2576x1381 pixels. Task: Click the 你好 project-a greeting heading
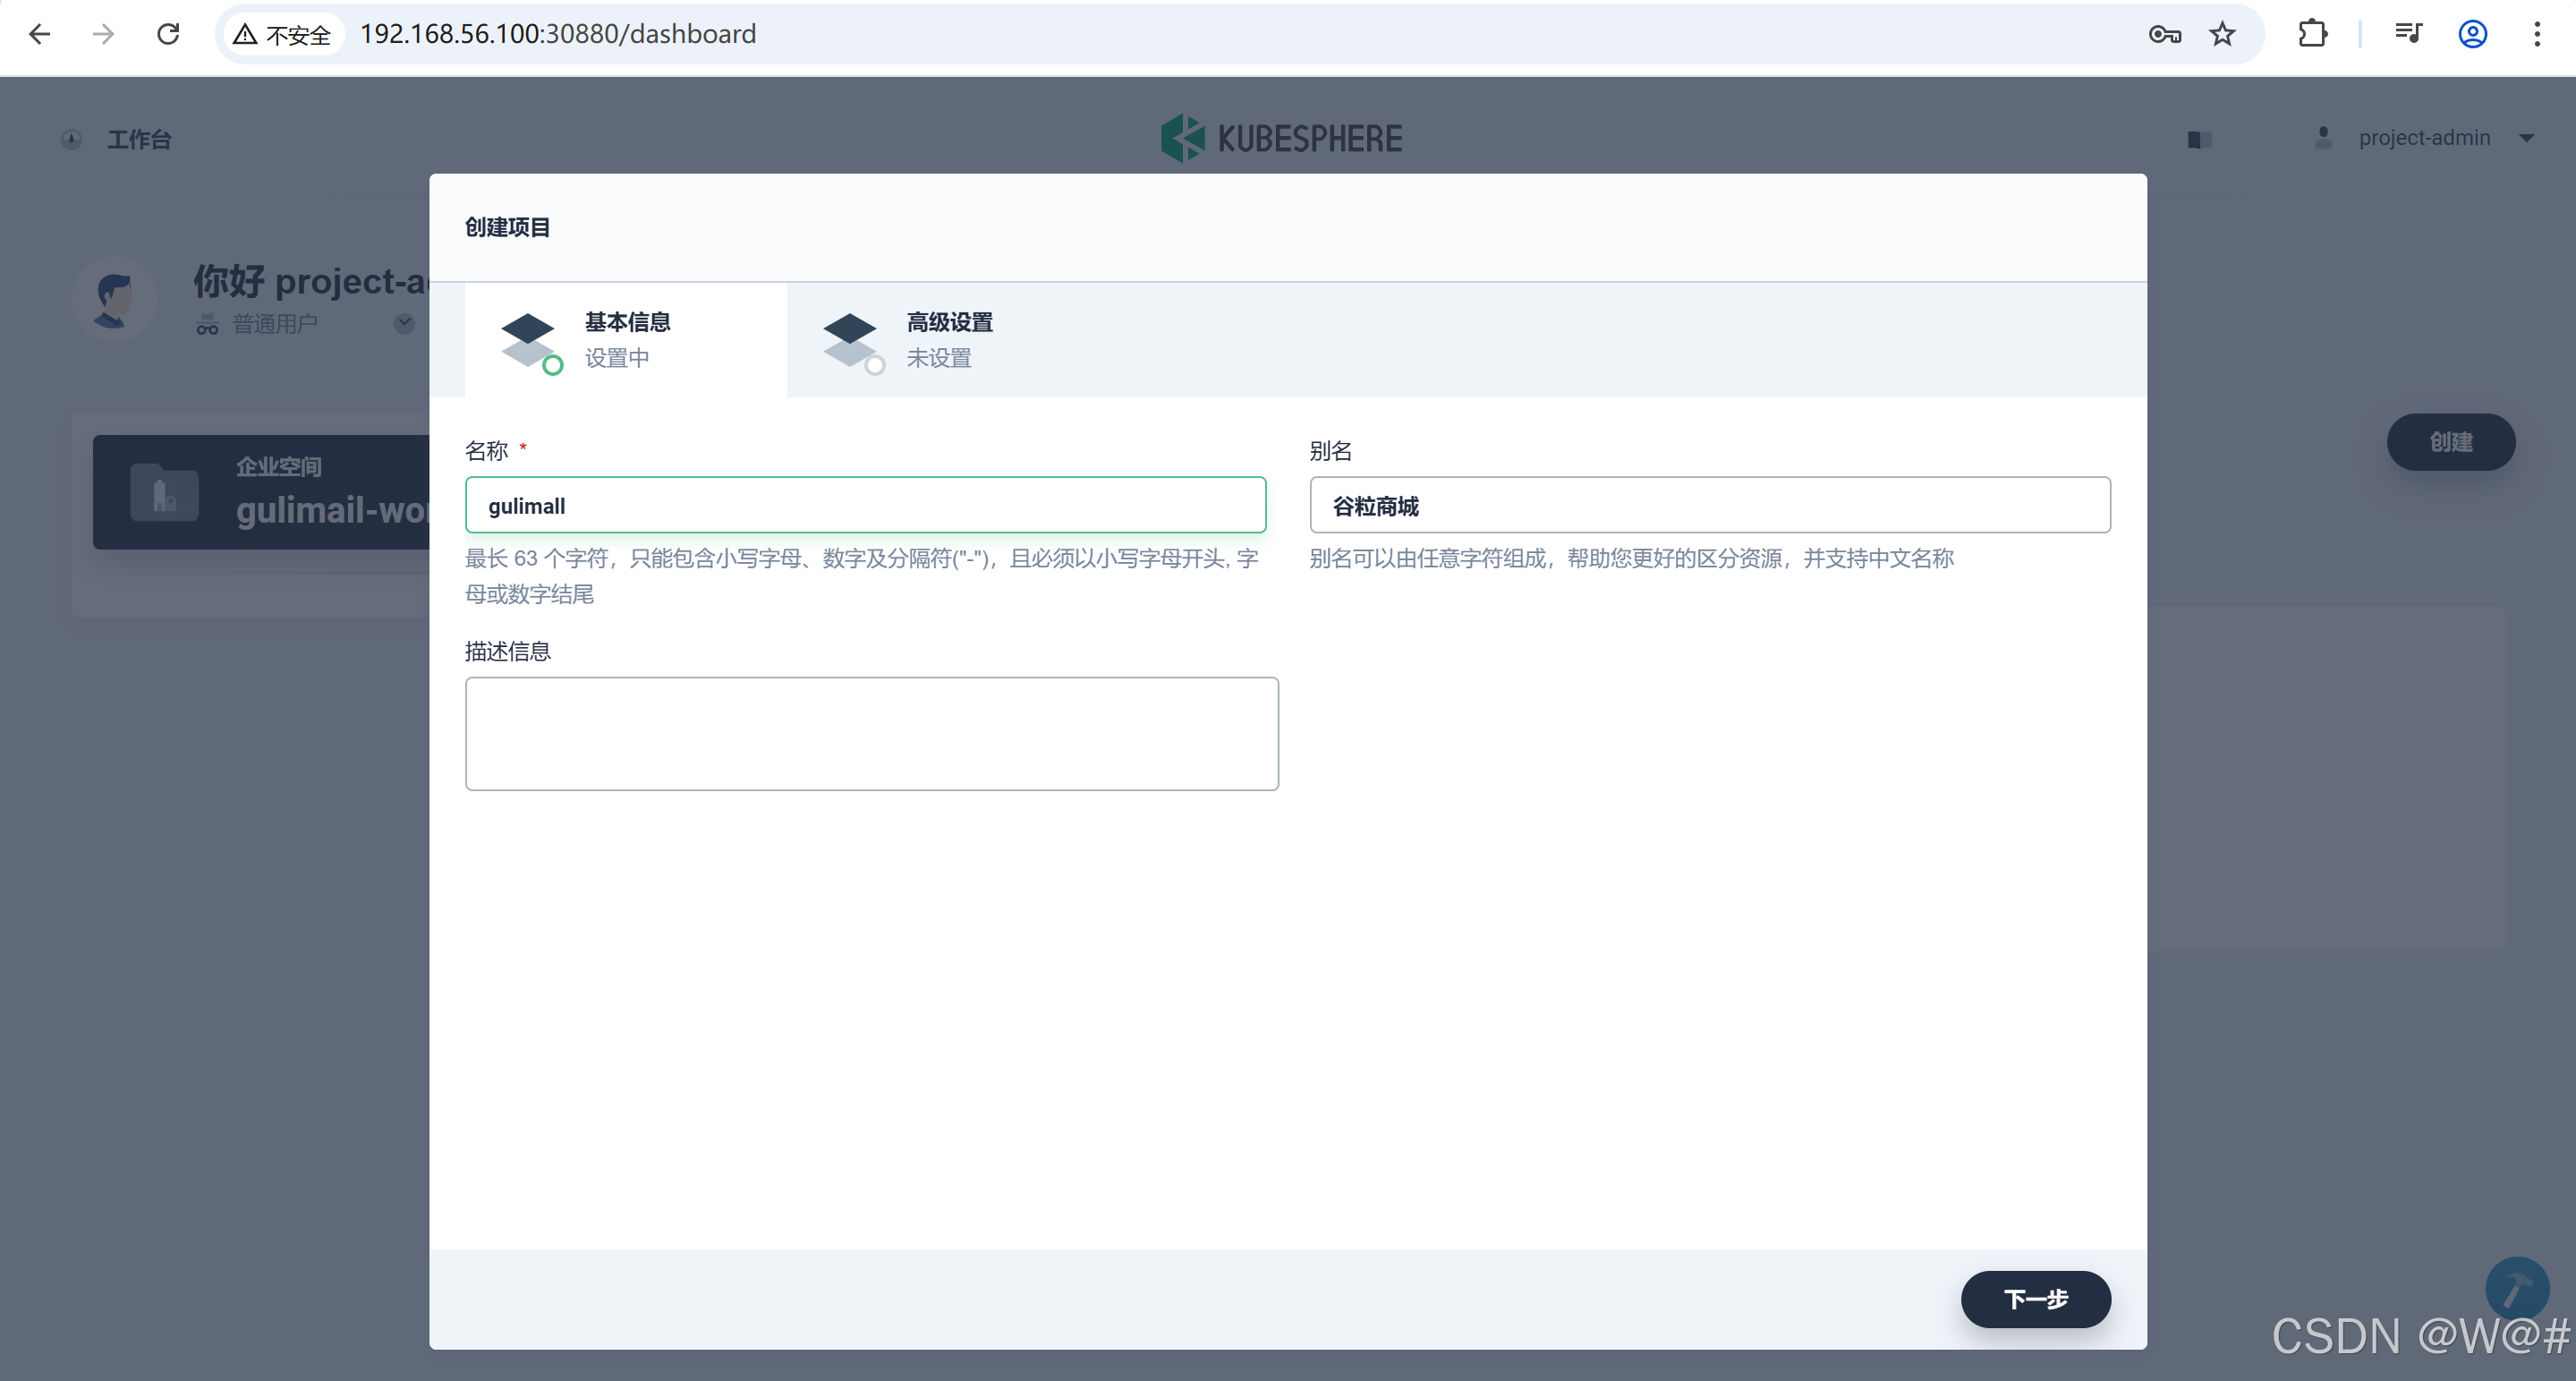tap(311, 281)
